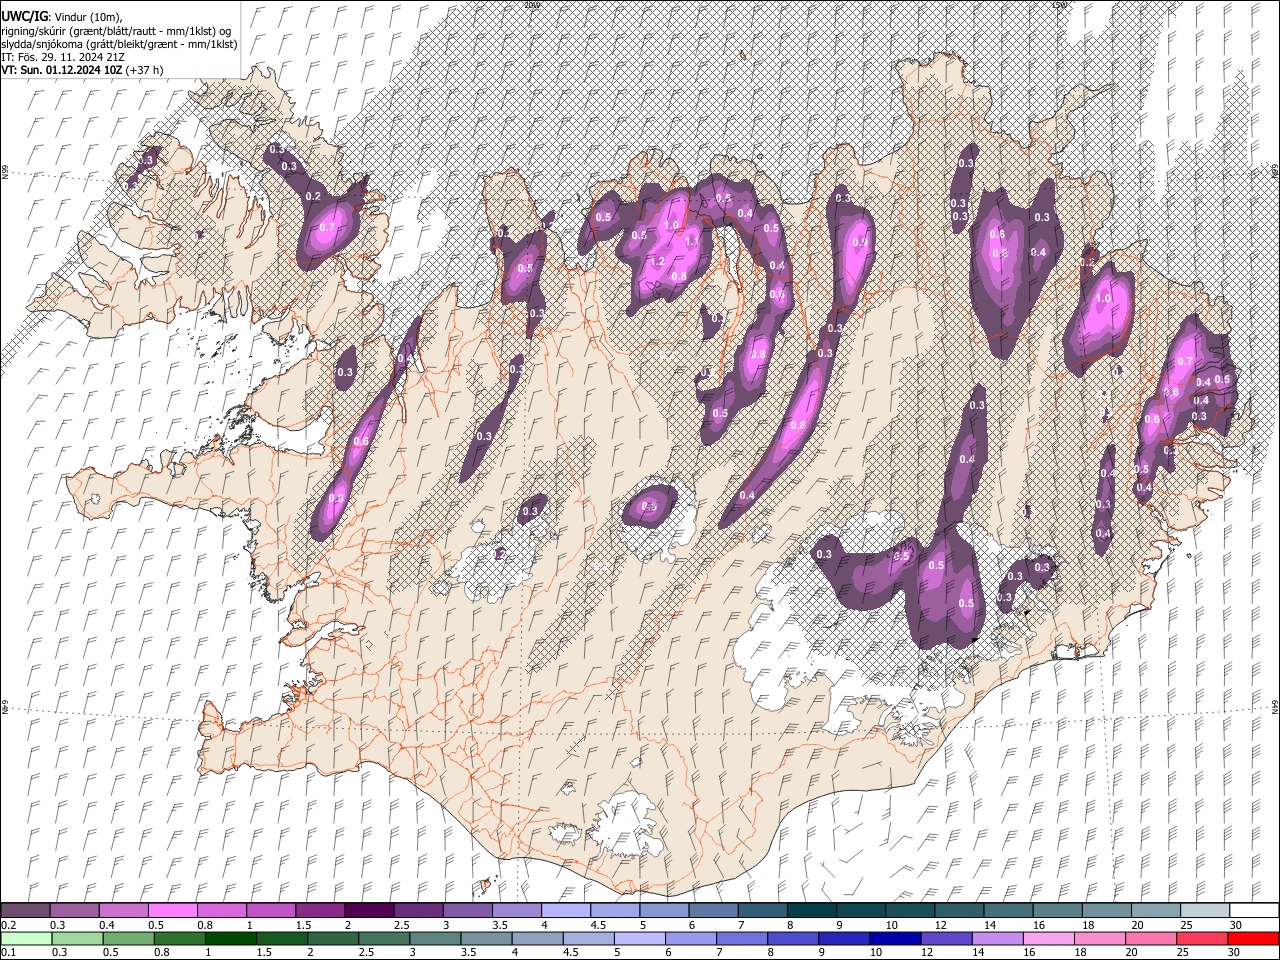Click the darkest purple snow swatch for 2–2.5

click(368, 910)
